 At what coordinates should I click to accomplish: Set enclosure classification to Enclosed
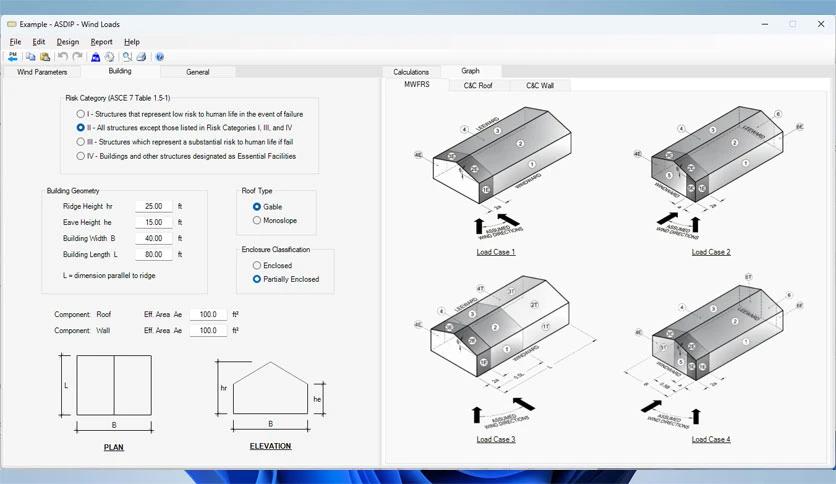tap(257, 265)
